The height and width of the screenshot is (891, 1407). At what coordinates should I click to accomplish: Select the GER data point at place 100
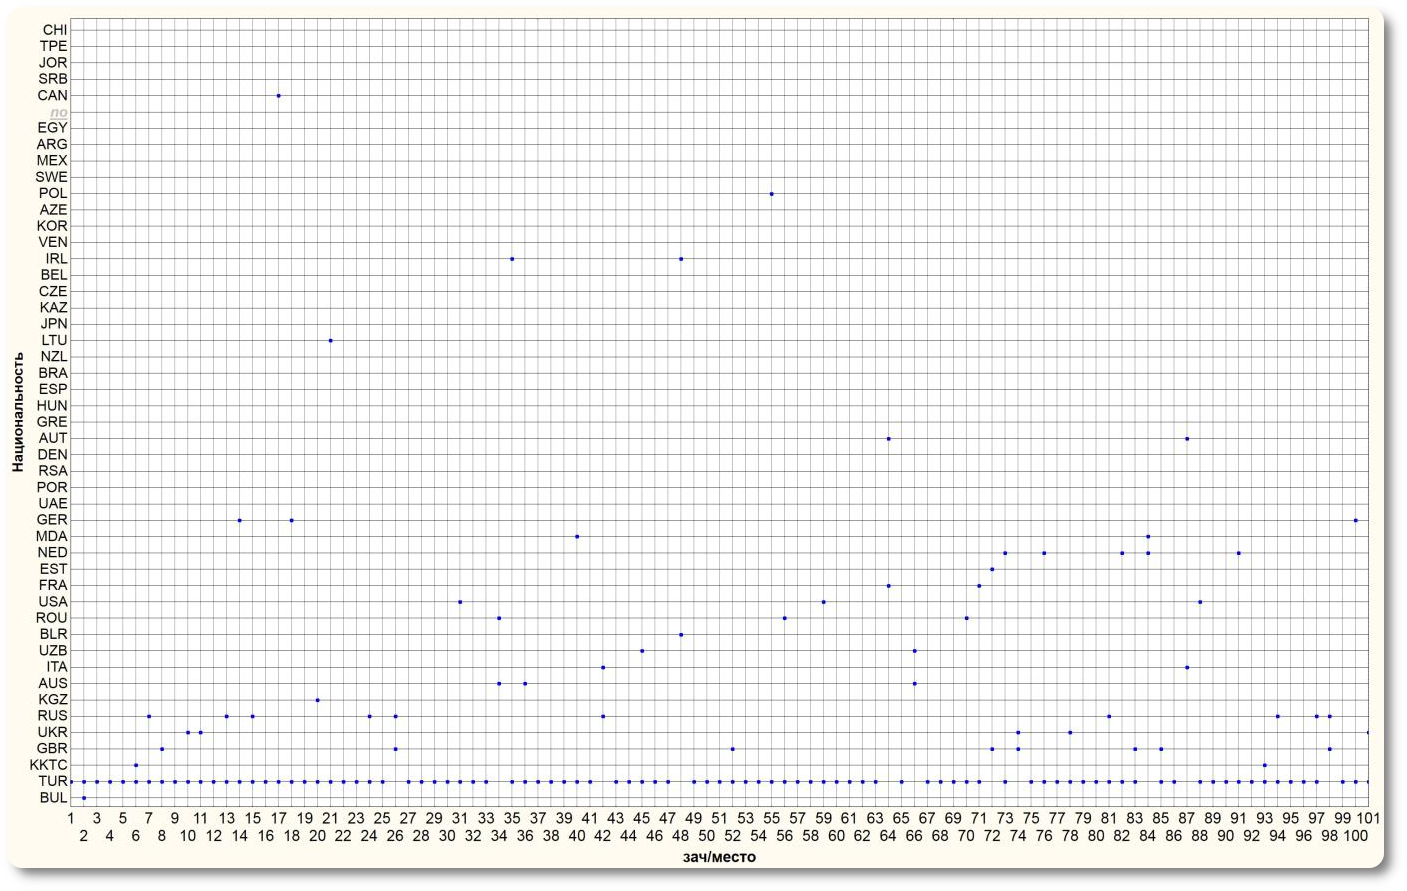click(1355, 520)
